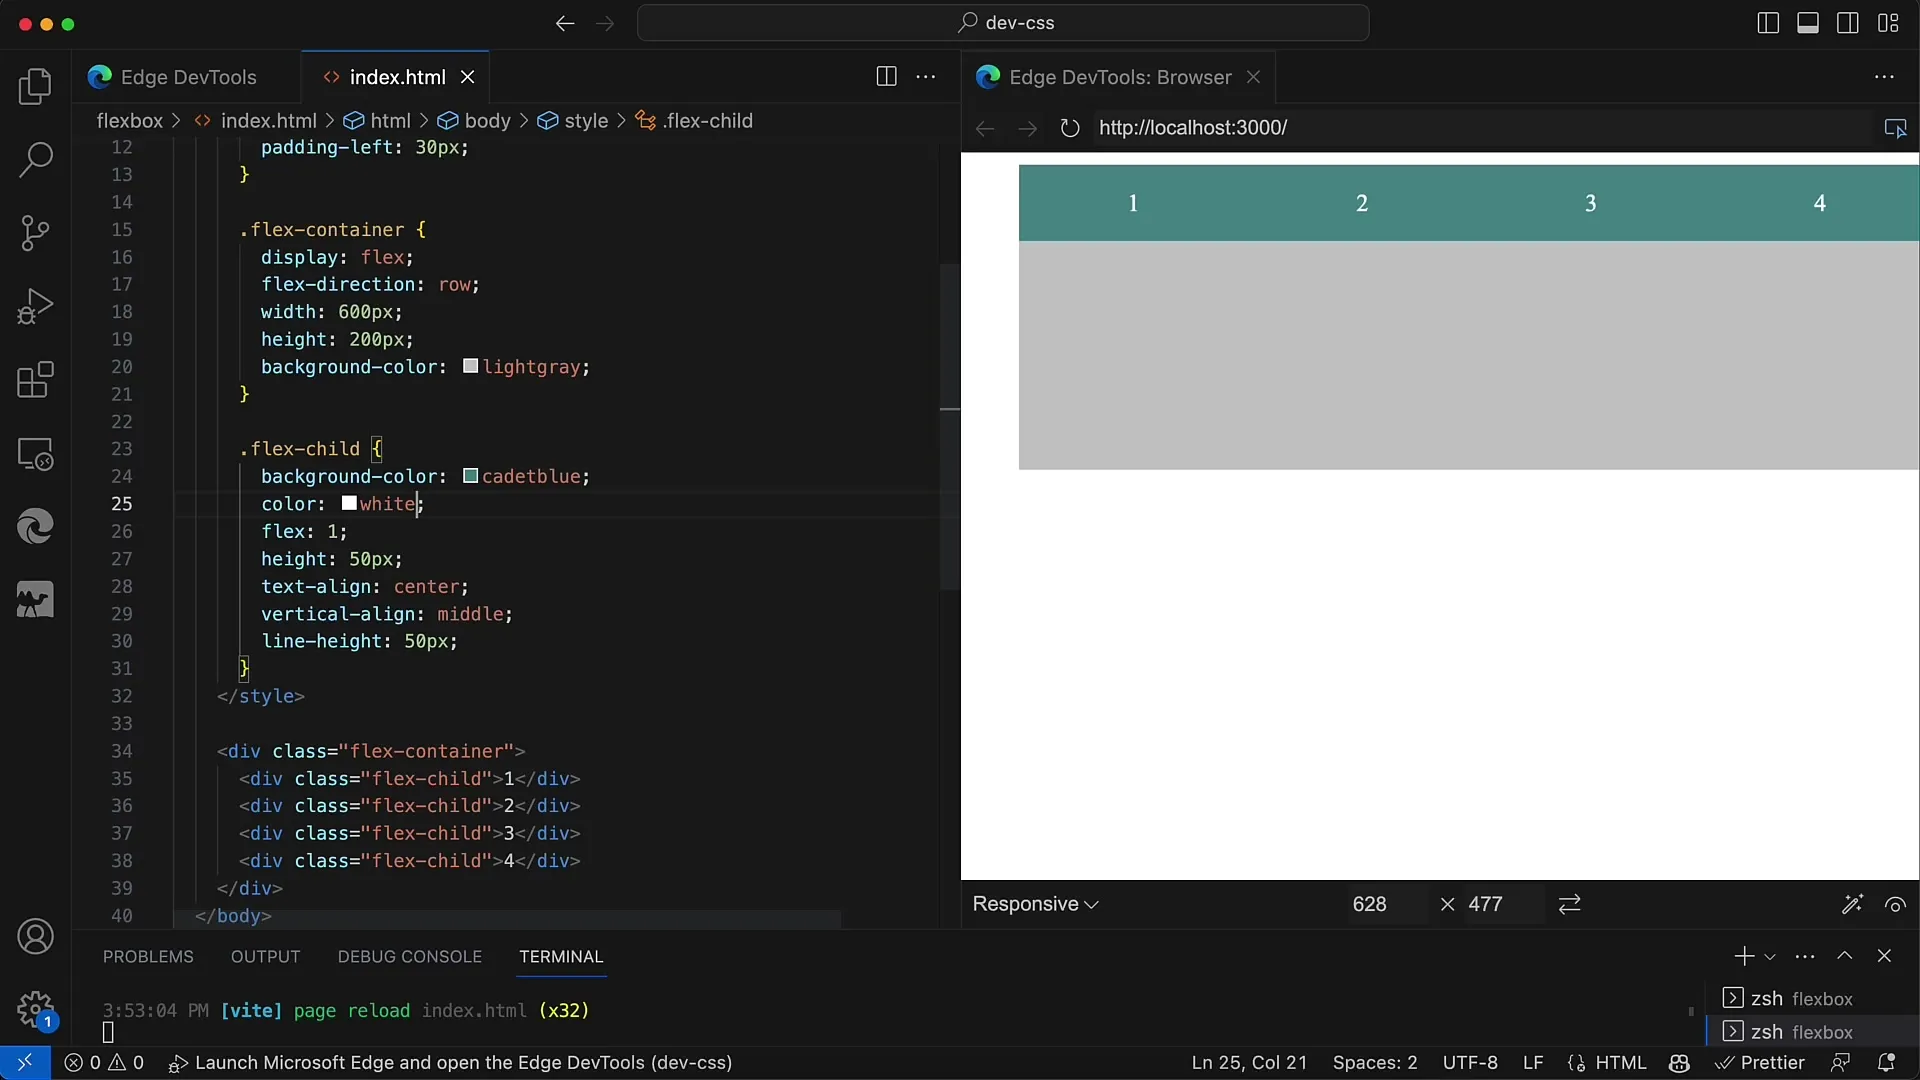The width and height of the screenshot is (1920, 1080).
Task: Click the Spaces: 2 indentation setting
Action: tap(1375, 1063)
